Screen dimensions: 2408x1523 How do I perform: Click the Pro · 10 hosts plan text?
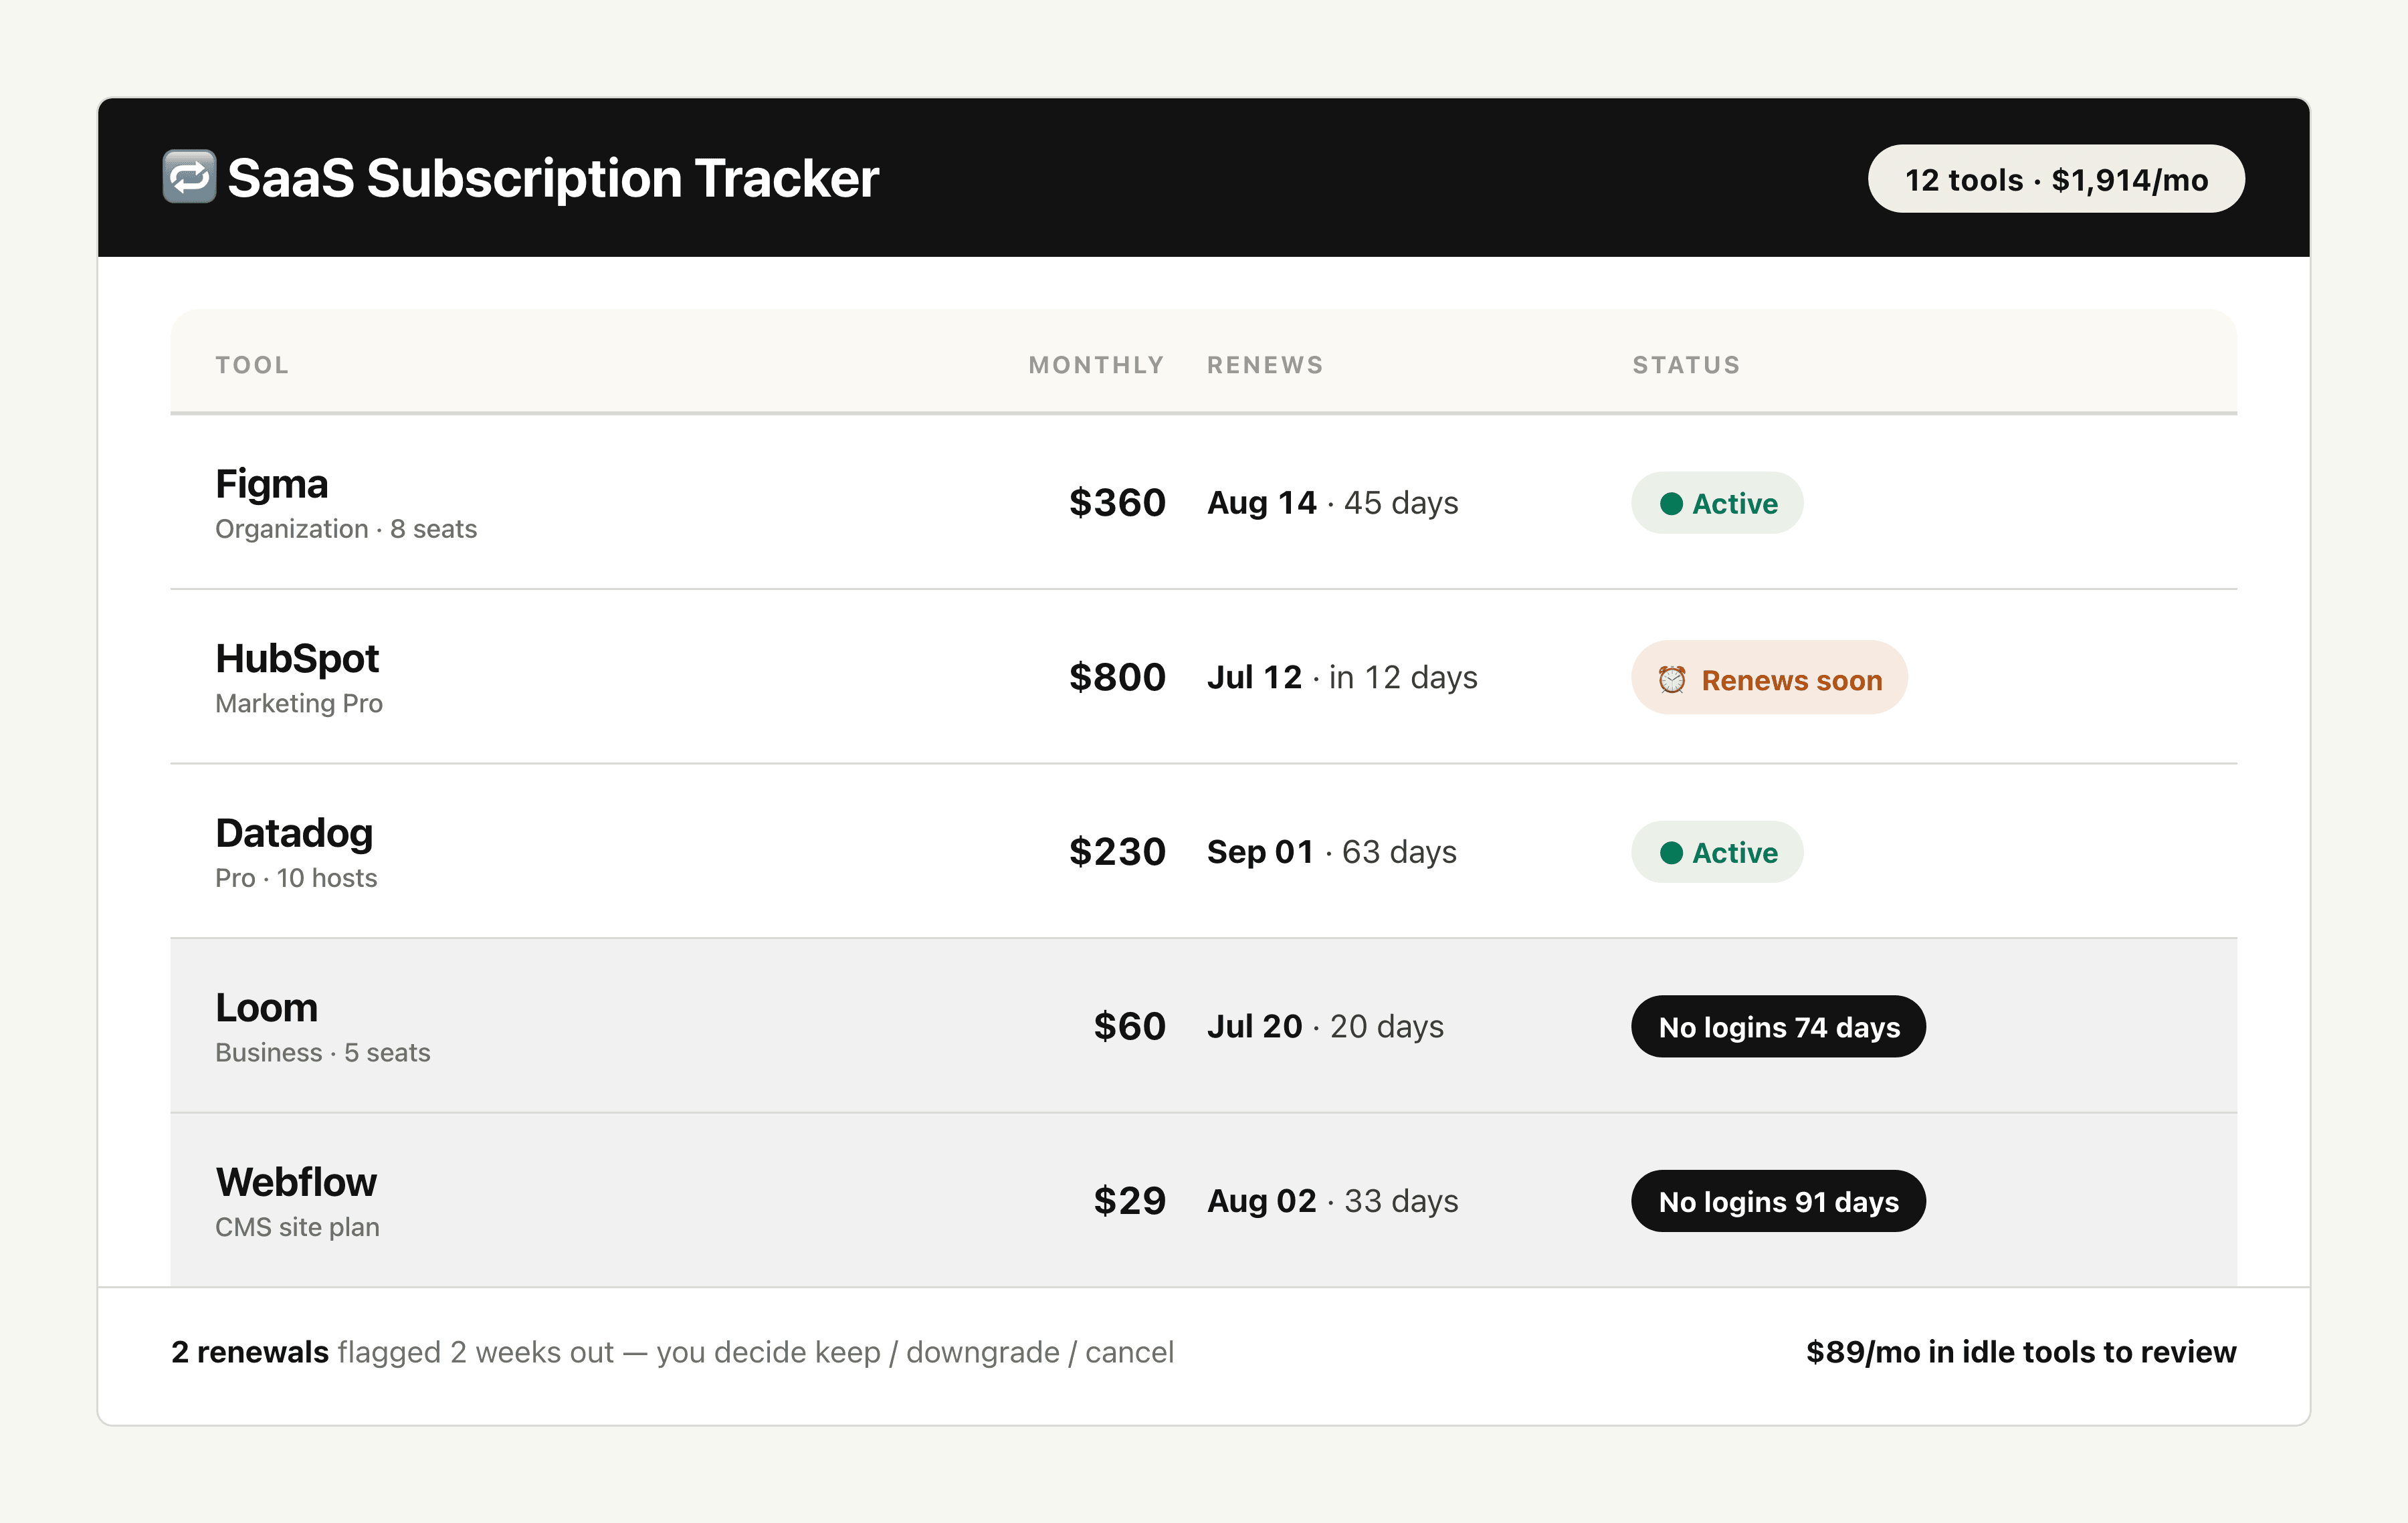(x=296, y=878)
